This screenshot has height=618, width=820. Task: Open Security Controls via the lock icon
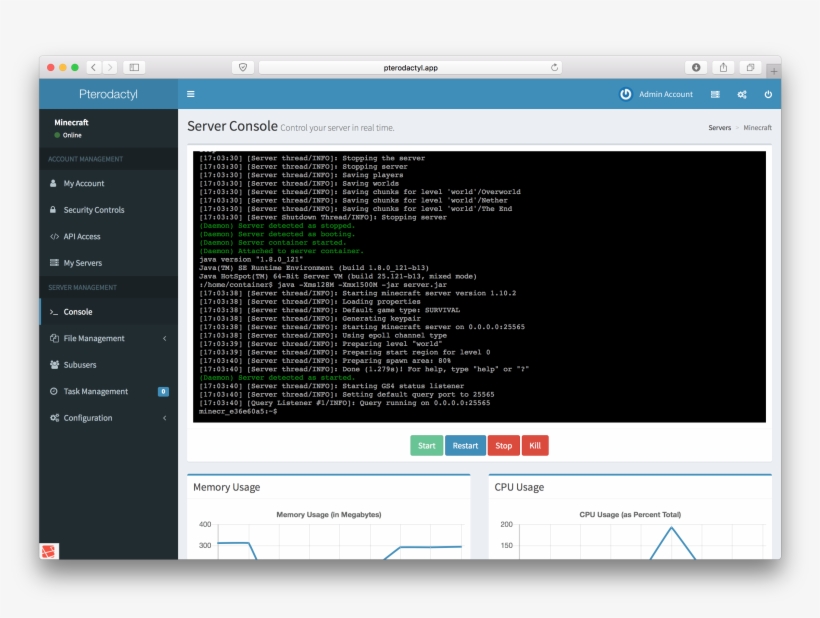pyautogui.click(x=54, y=210)
